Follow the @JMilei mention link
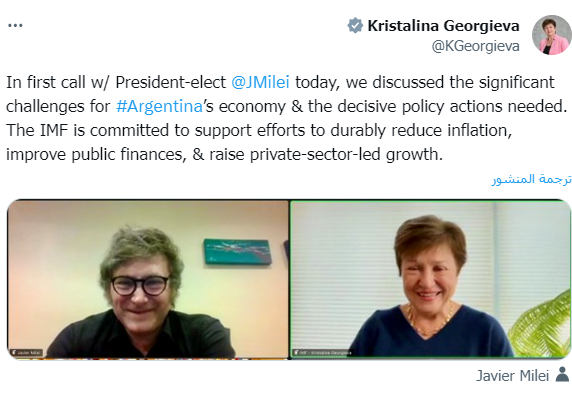This screenshot has height=393, width=572. click(260, 82)
